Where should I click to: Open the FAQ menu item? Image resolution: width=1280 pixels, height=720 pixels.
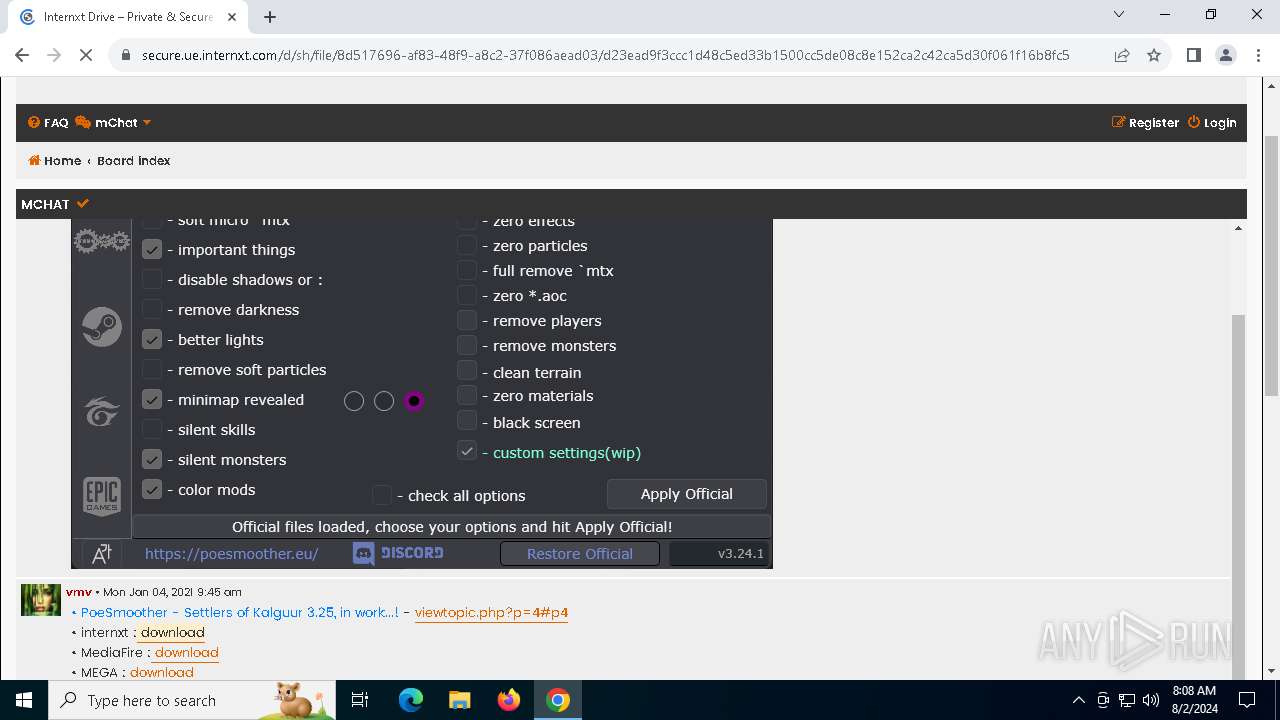pos(48,123)
